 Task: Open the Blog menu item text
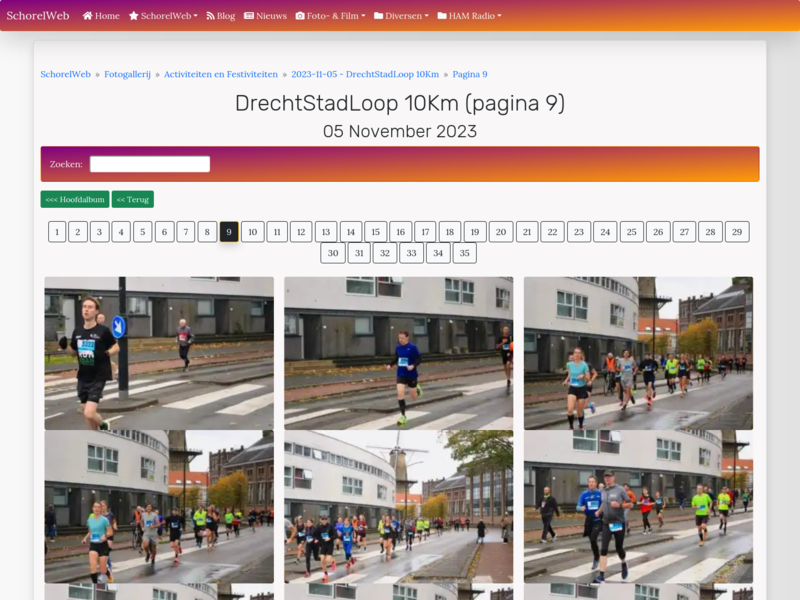point(226,16)
